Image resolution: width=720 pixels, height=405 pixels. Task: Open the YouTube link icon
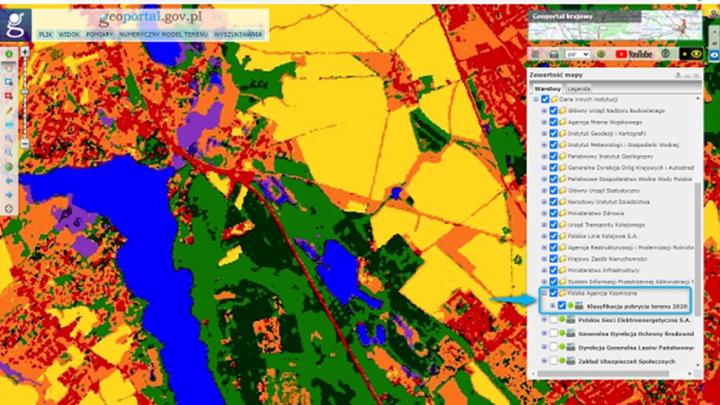[634, 54]
